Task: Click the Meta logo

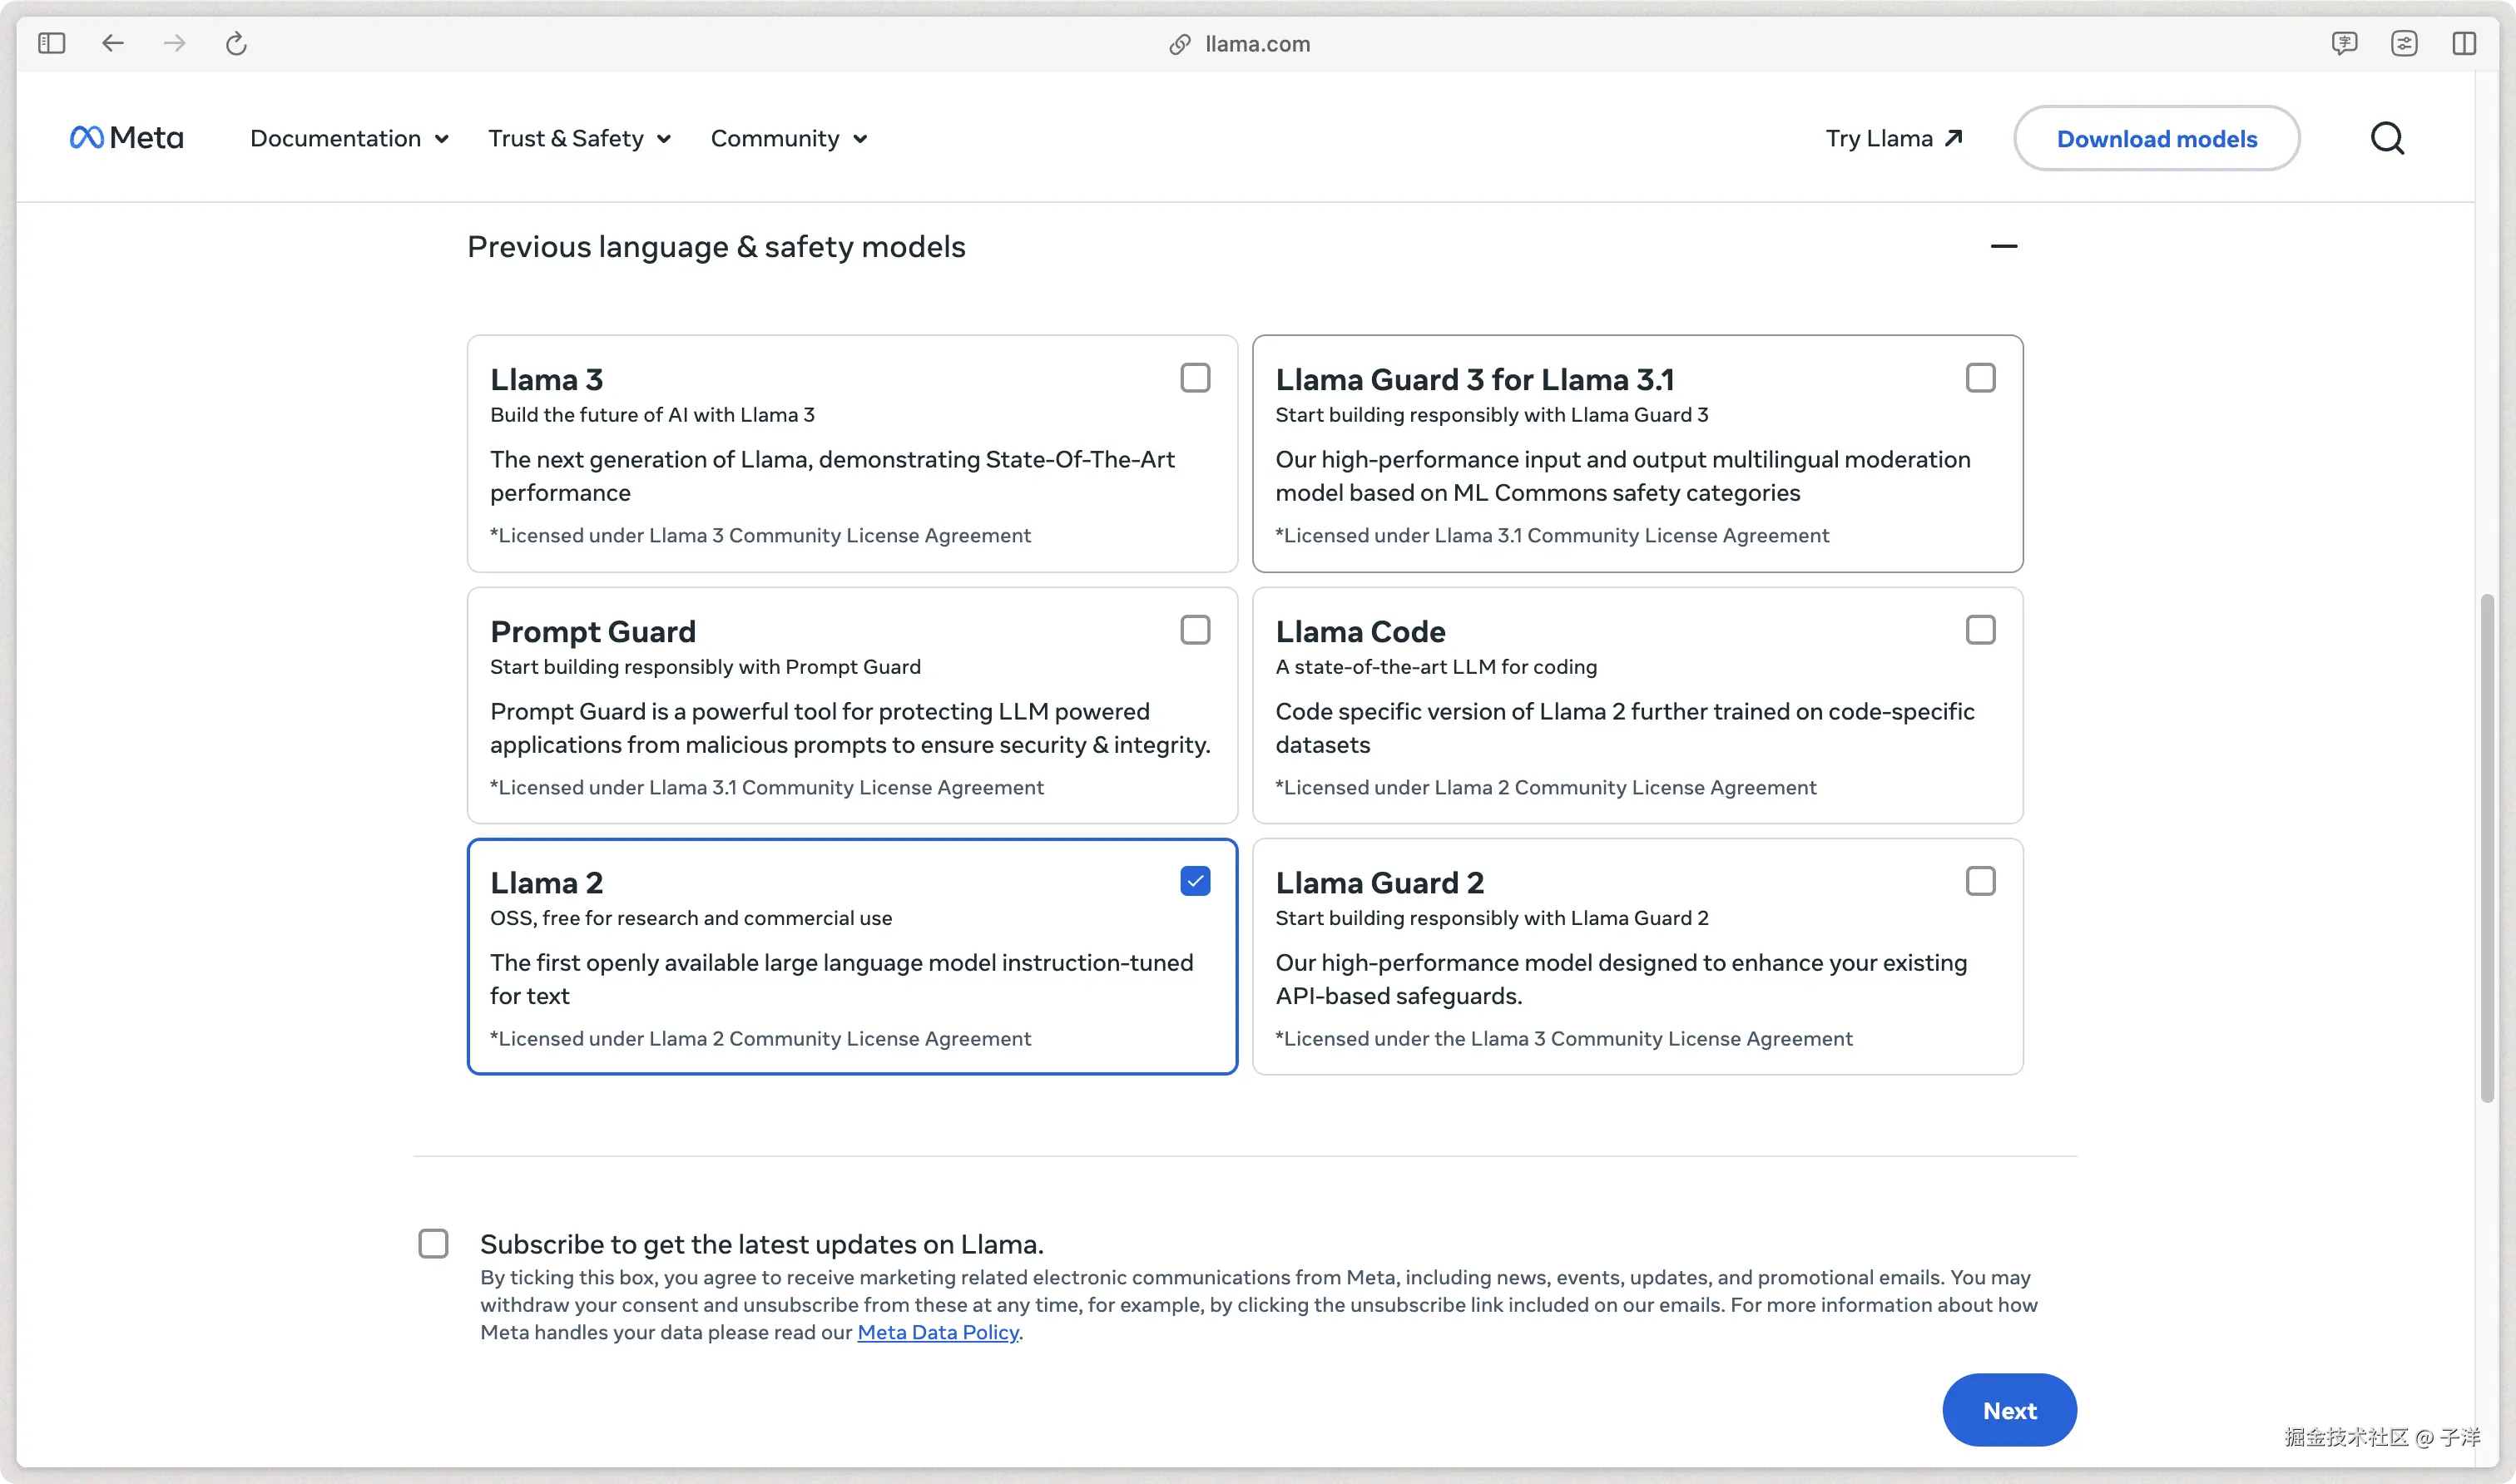Action: point(127,138)
